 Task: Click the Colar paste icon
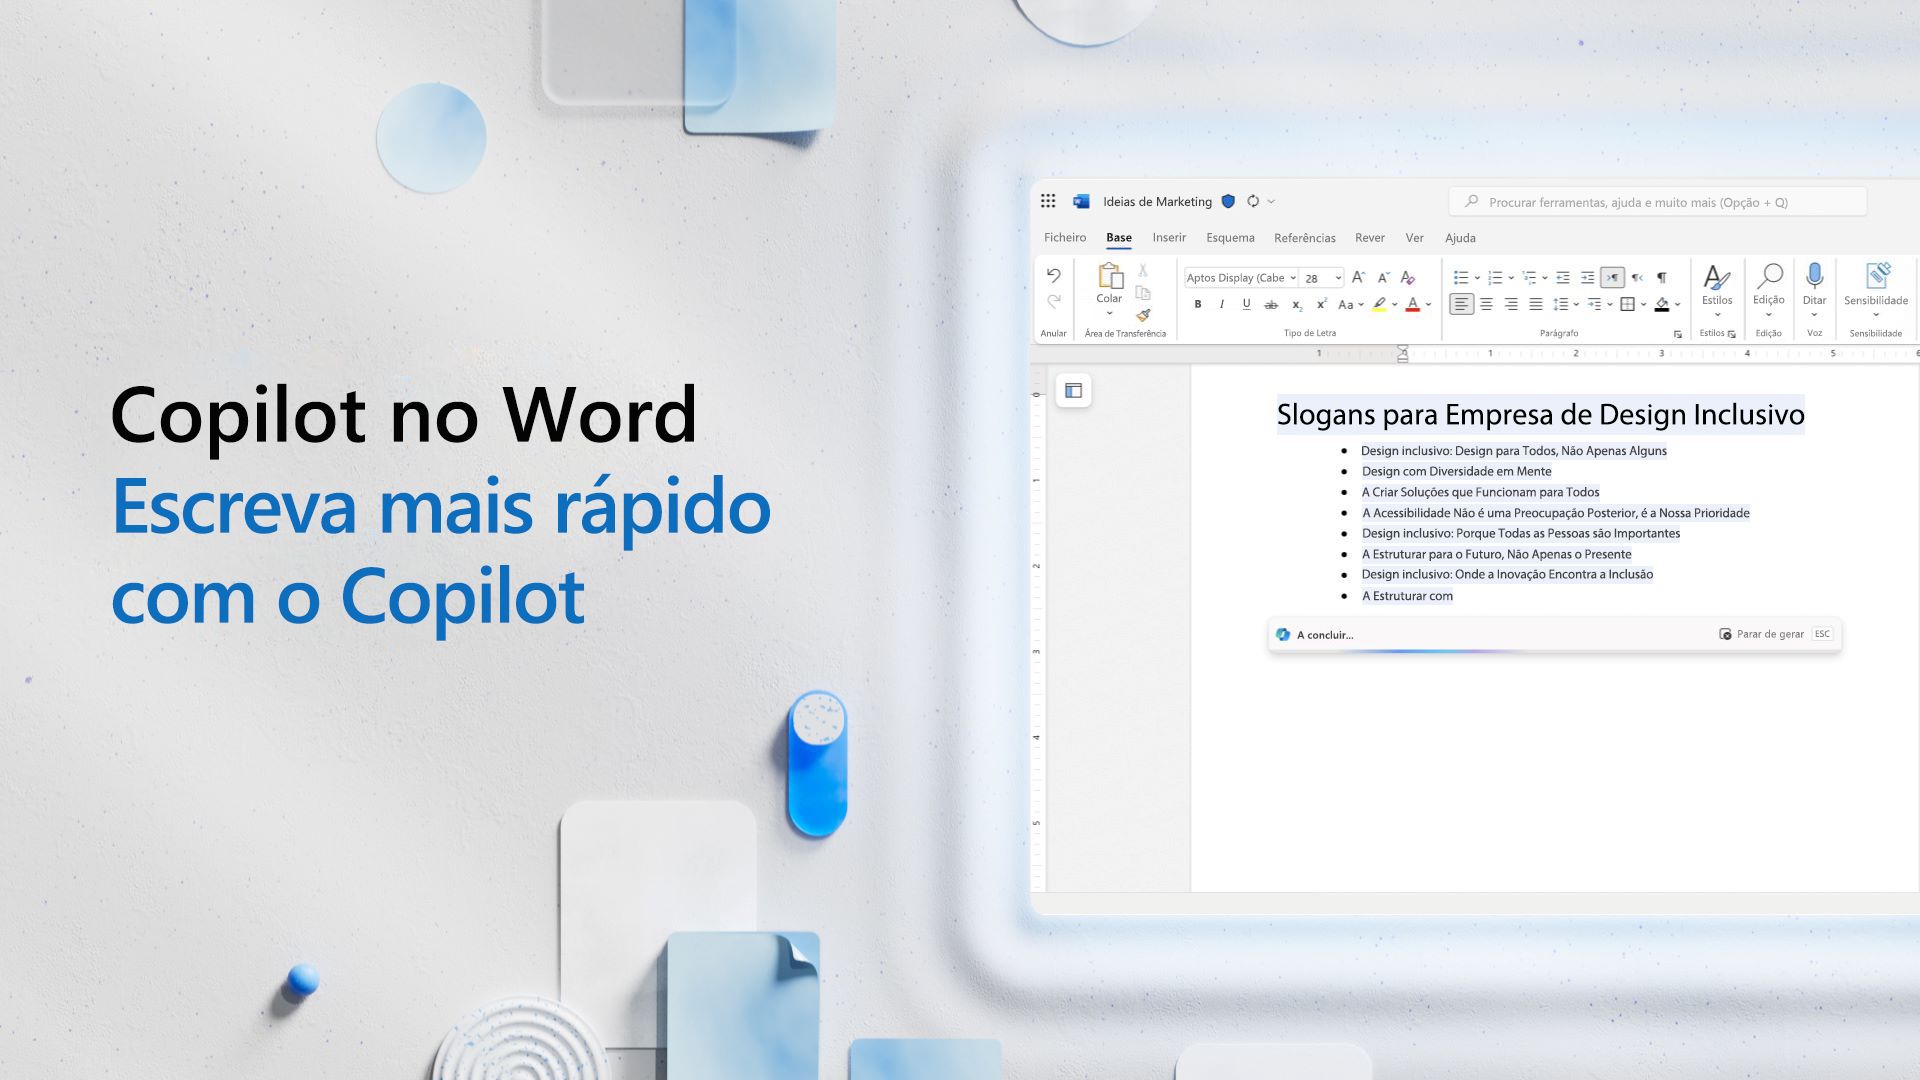pos(1110,276)
